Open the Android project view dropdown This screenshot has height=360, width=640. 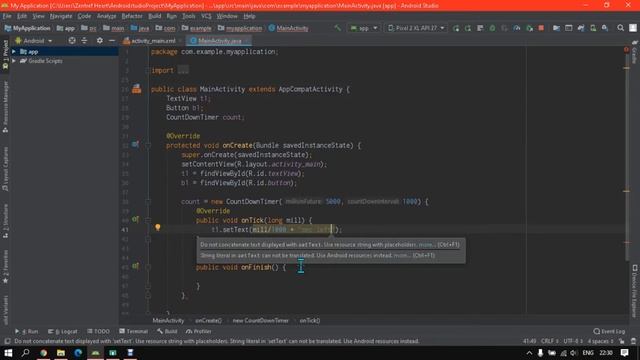[34, 41]
